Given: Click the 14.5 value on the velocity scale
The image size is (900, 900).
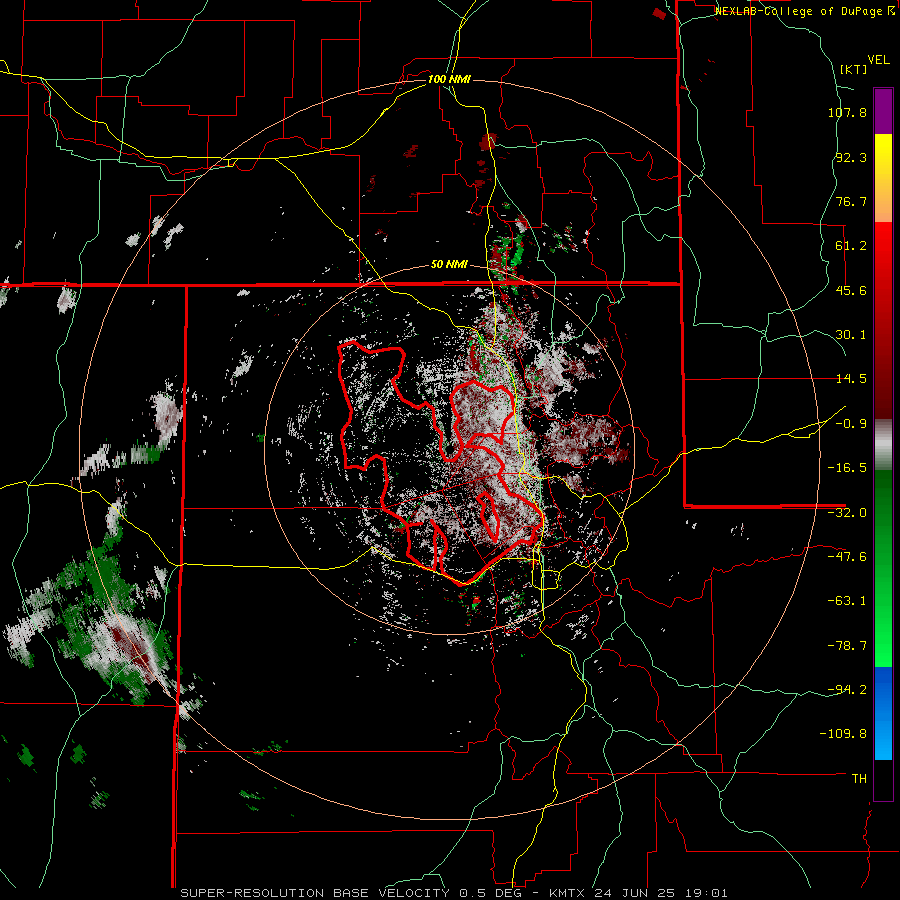Looking at the screenshot, I should point(851,379).
